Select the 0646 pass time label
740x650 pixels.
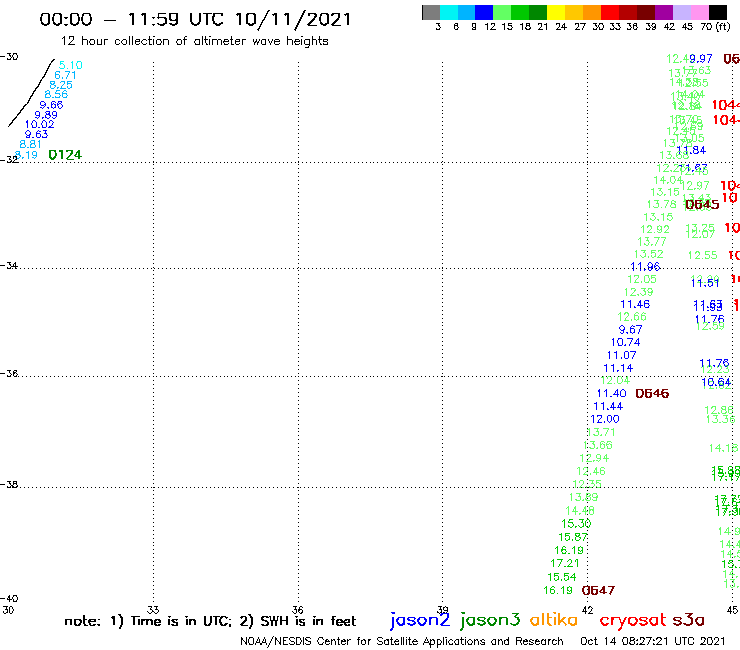pos(652,394)
